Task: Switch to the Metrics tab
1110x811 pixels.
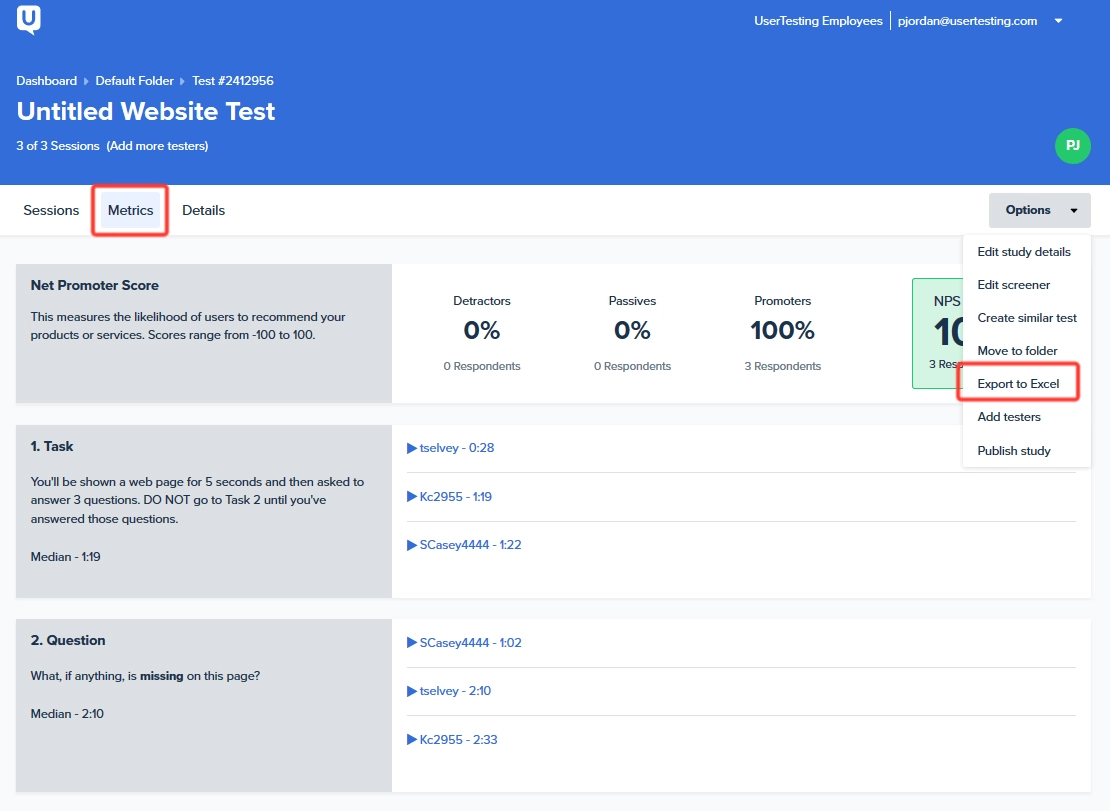Action: (x=130, y=210)
